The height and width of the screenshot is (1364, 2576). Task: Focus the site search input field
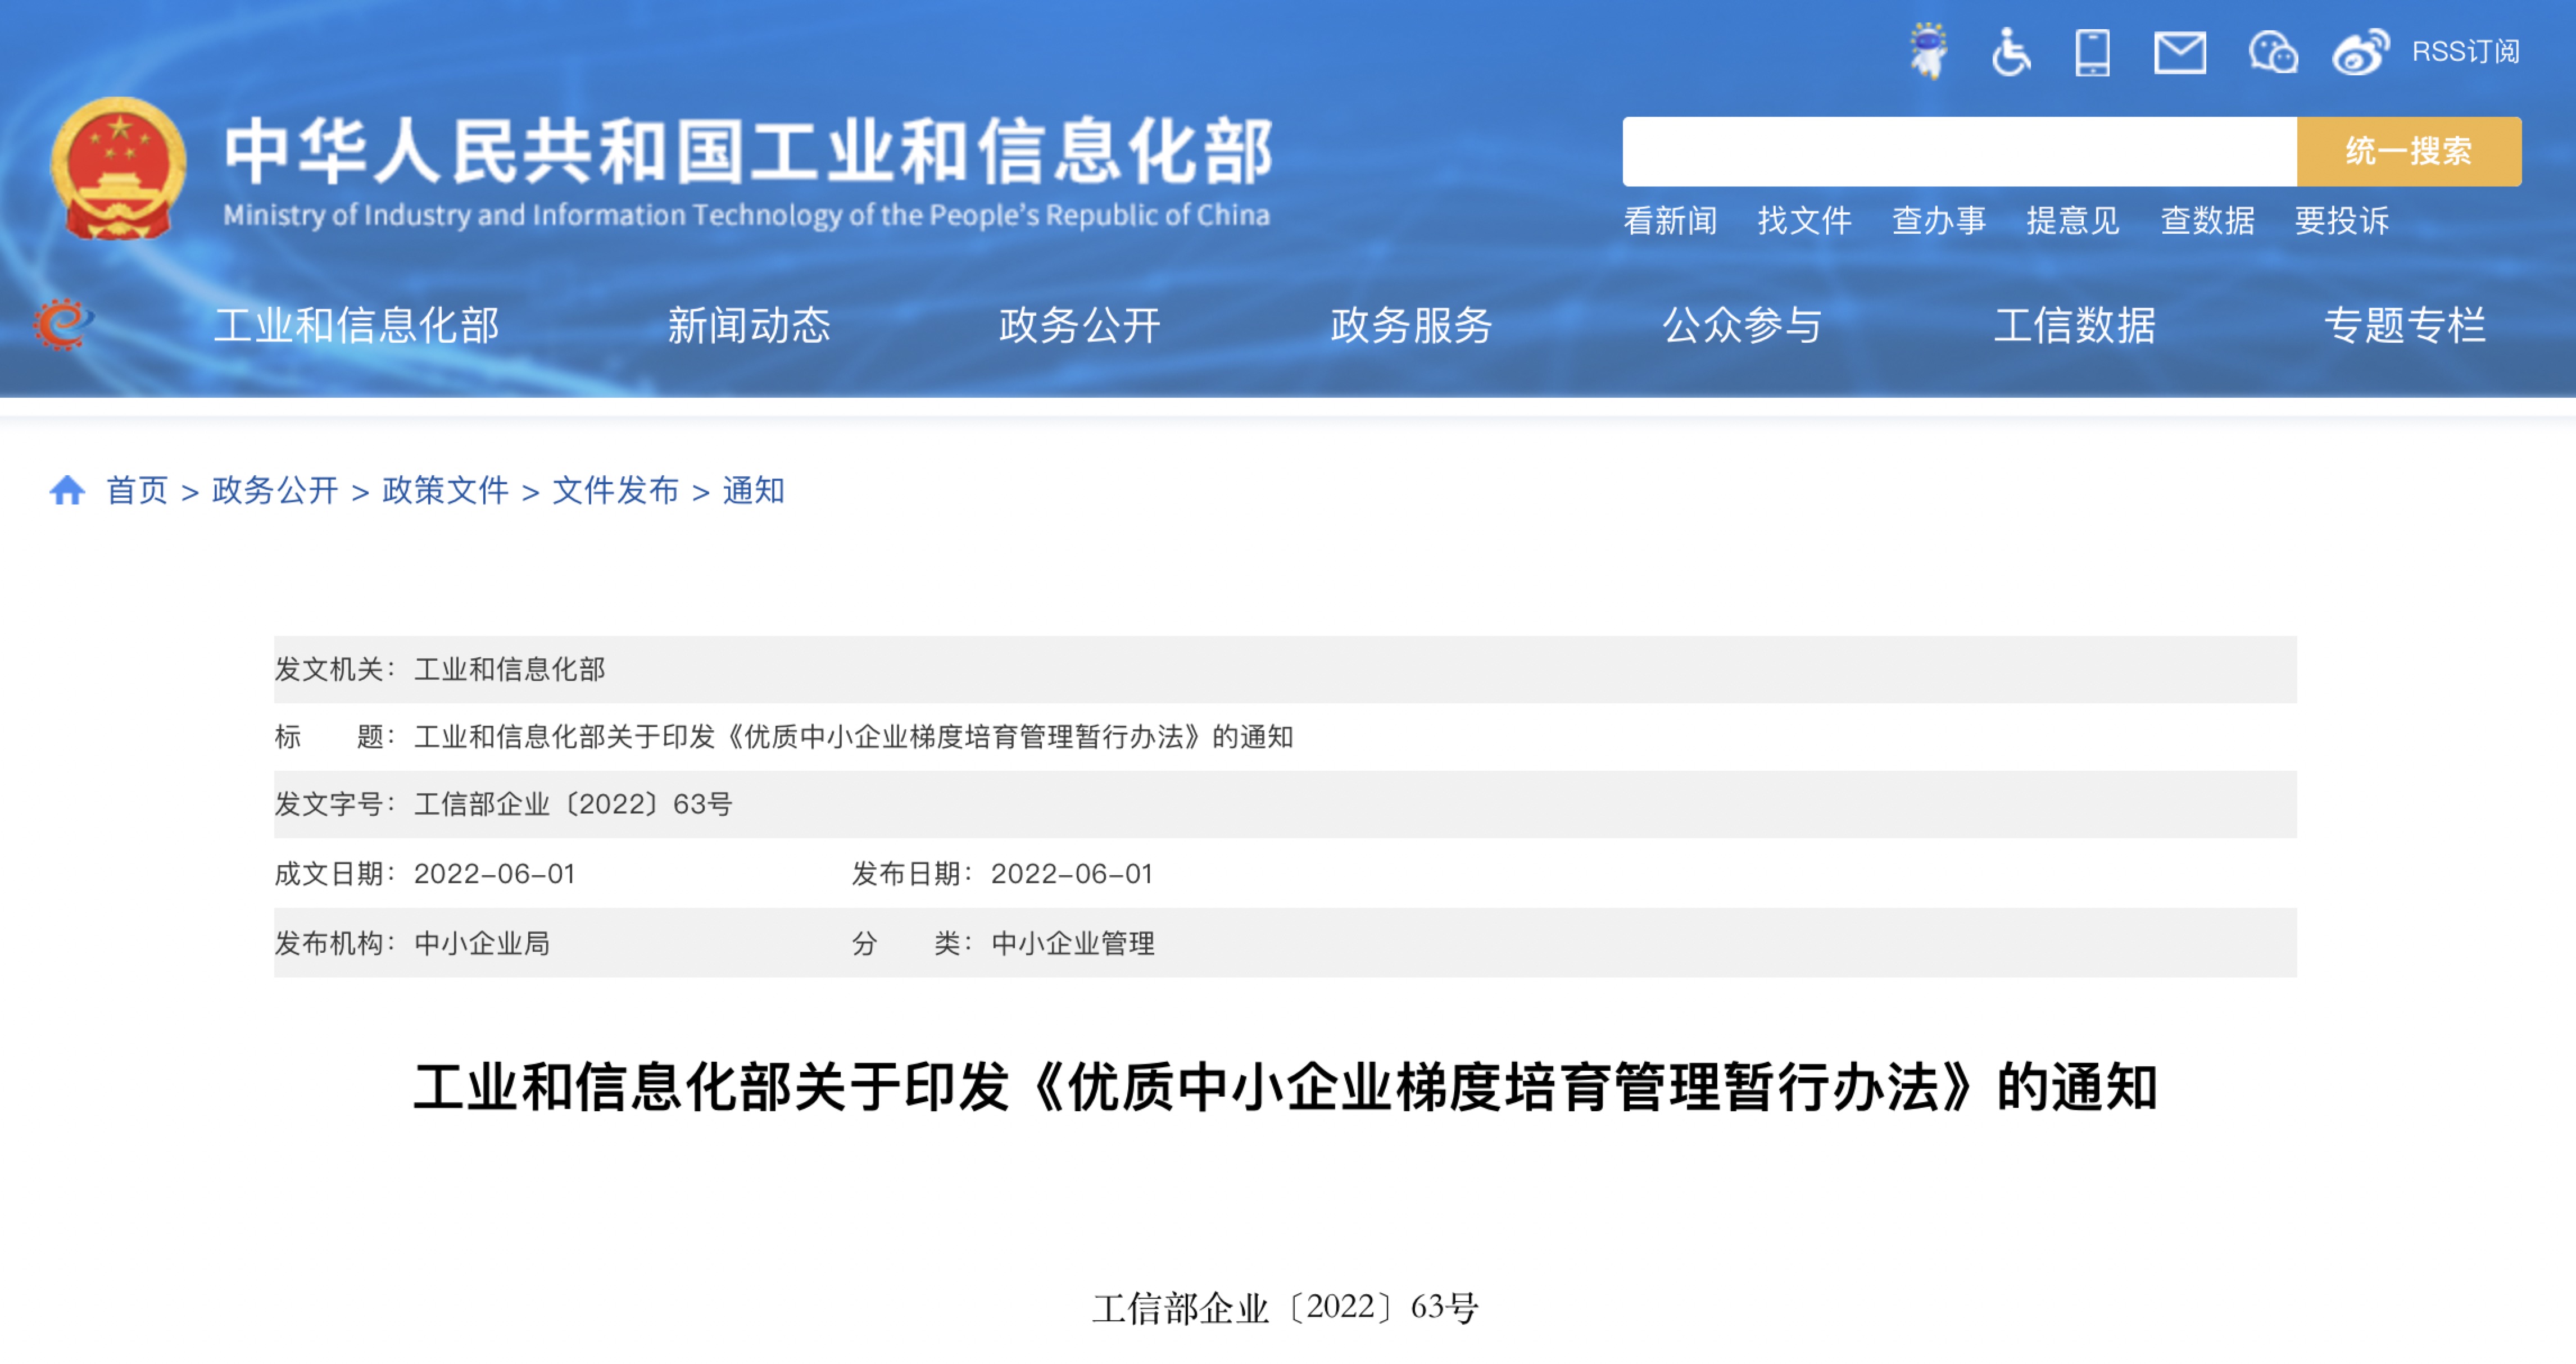click(x=1959, y=151)
